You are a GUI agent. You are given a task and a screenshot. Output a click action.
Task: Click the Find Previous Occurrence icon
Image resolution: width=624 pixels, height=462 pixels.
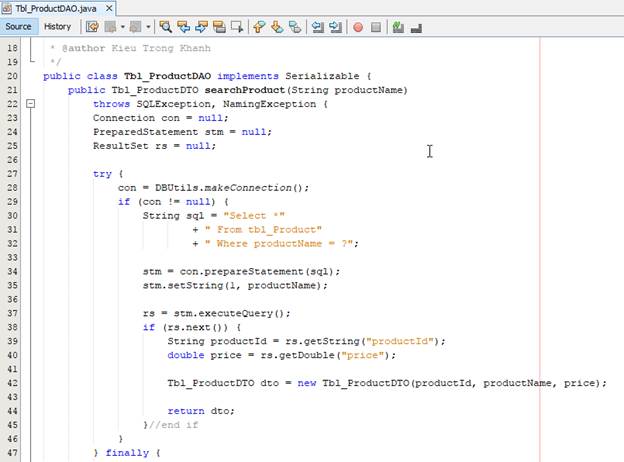pyautogui.click(x=183, y=27)
